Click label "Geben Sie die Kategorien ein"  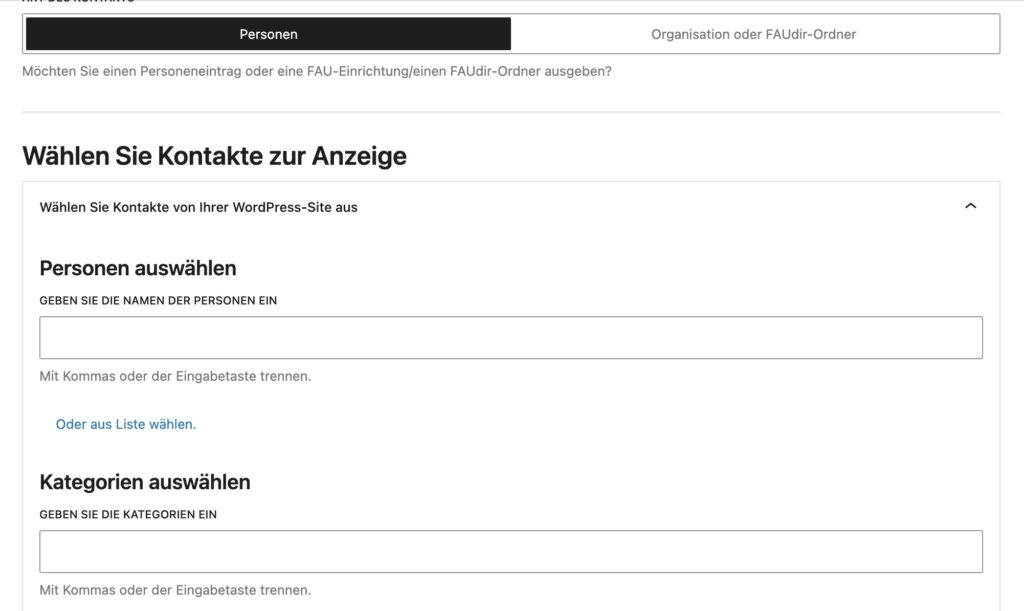128,514
